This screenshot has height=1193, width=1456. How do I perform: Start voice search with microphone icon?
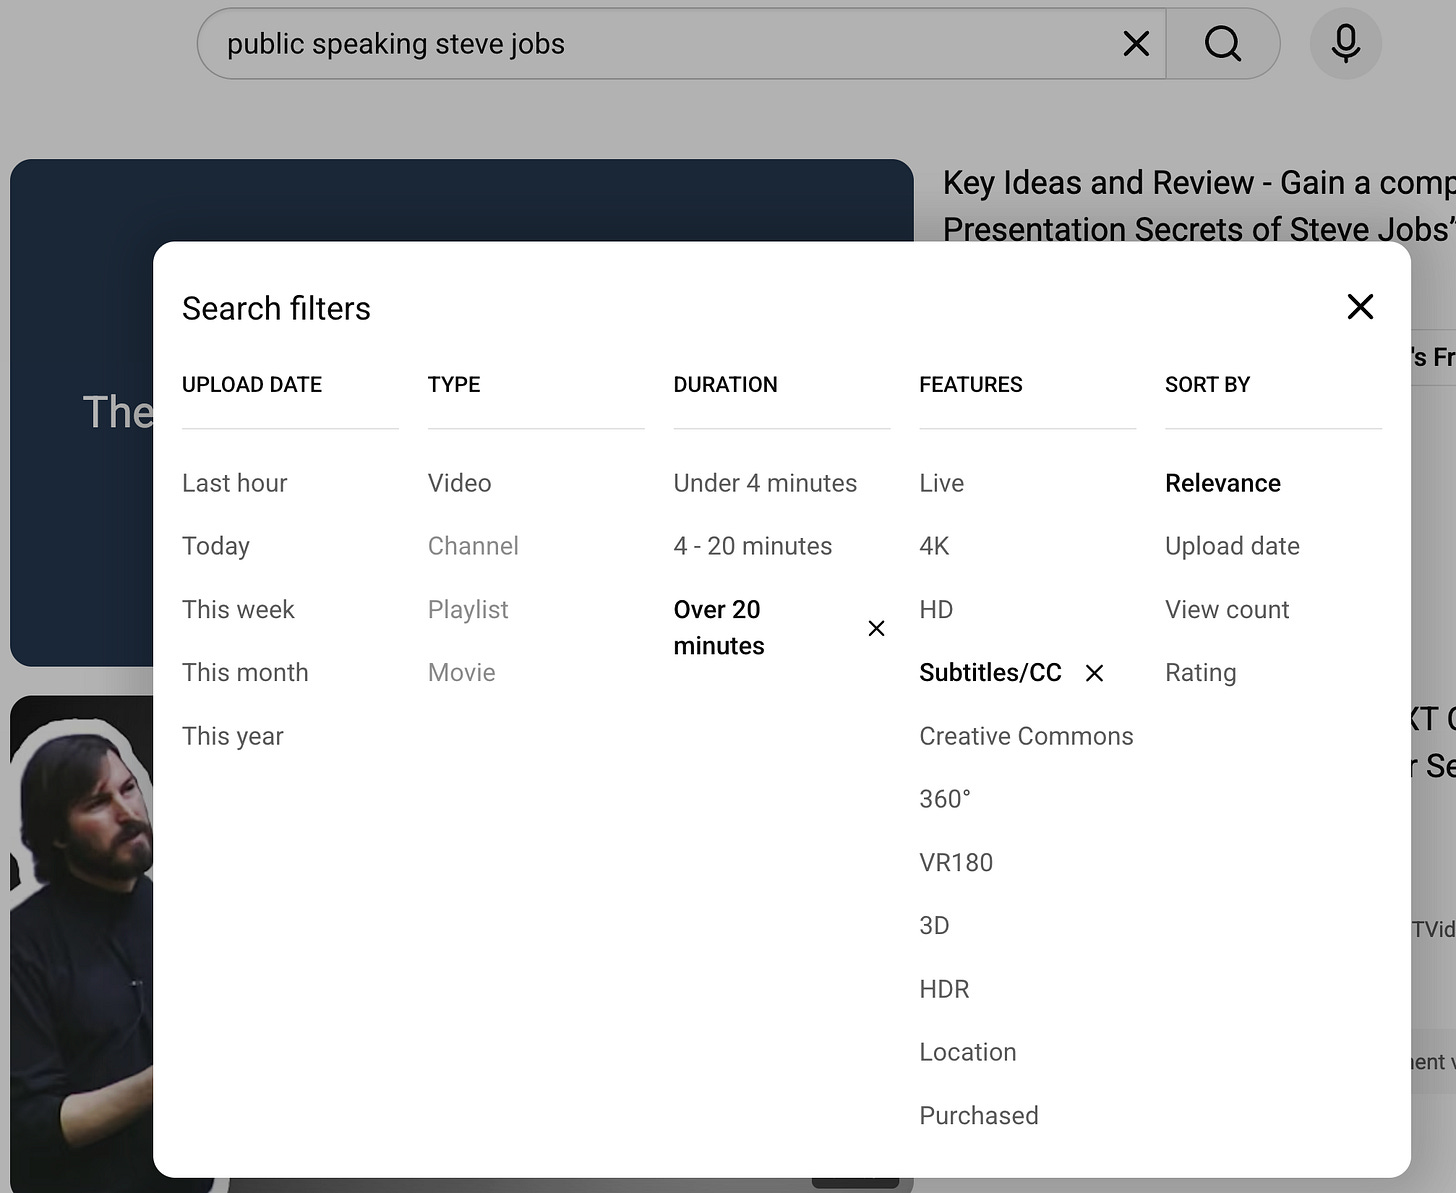pos(1346,44)
